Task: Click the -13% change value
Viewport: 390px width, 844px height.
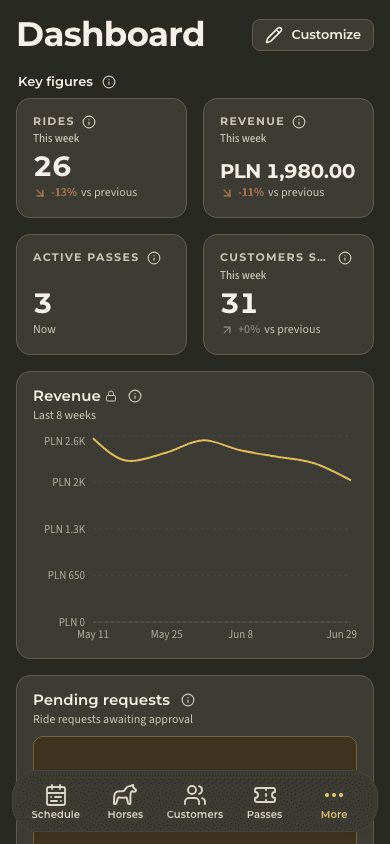Action: [x=64, y=192]
